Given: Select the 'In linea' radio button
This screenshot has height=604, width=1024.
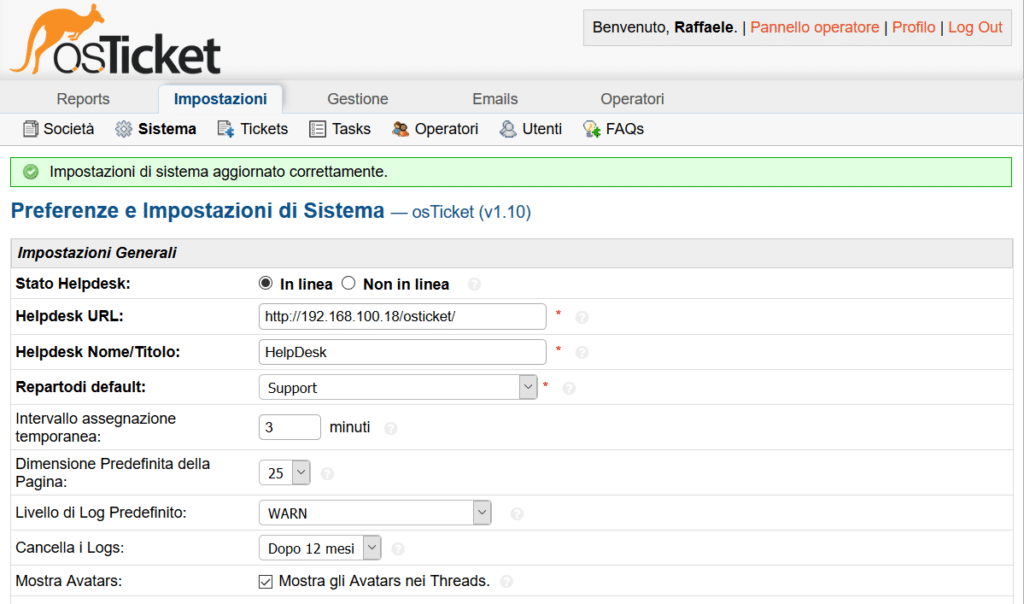Looking at the screenshot, I should [266, 284].
